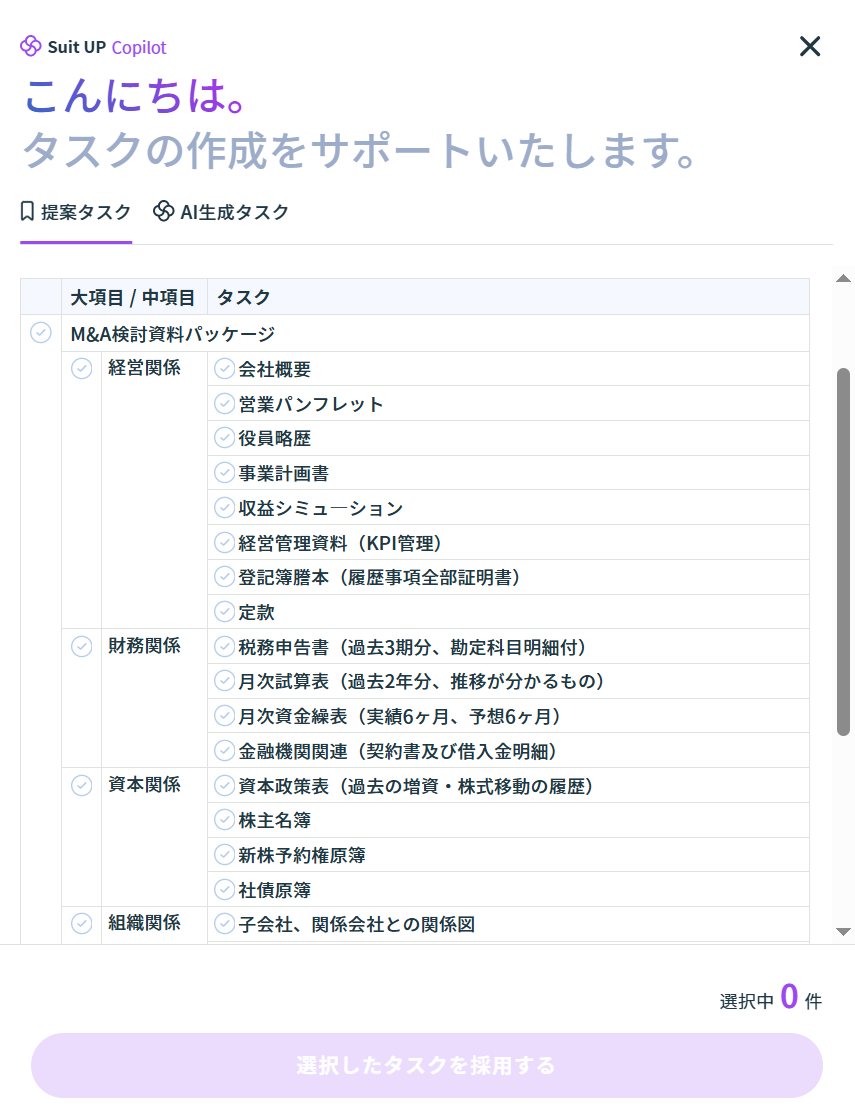Check the 会社概要 task icon

pos(224,369)
